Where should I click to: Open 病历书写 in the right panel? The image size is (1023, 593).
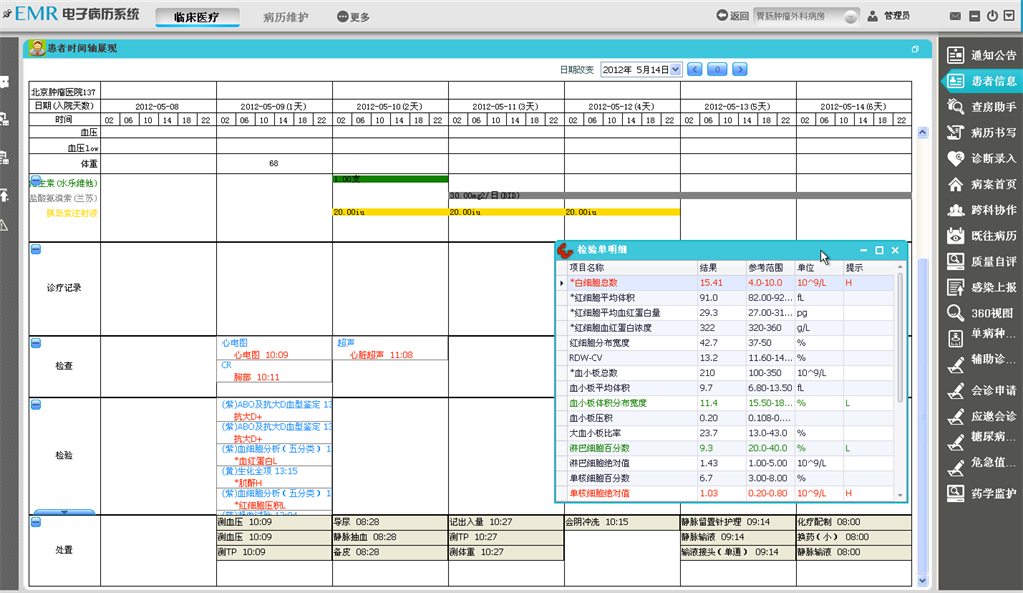point(981,133)
